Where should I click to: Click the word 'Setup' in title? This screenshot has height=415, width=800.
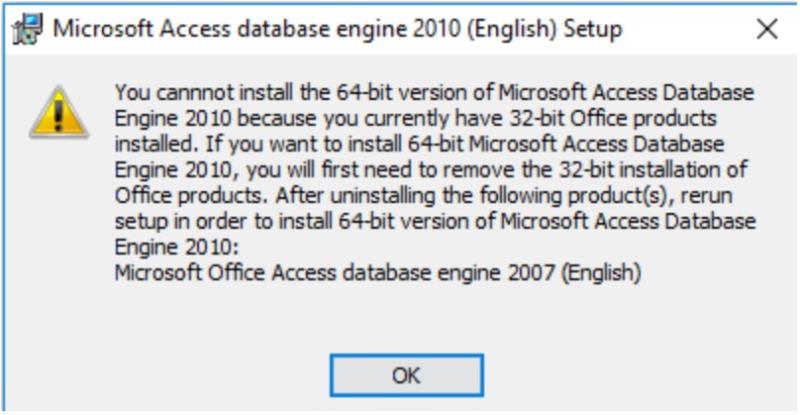point(591,29)
